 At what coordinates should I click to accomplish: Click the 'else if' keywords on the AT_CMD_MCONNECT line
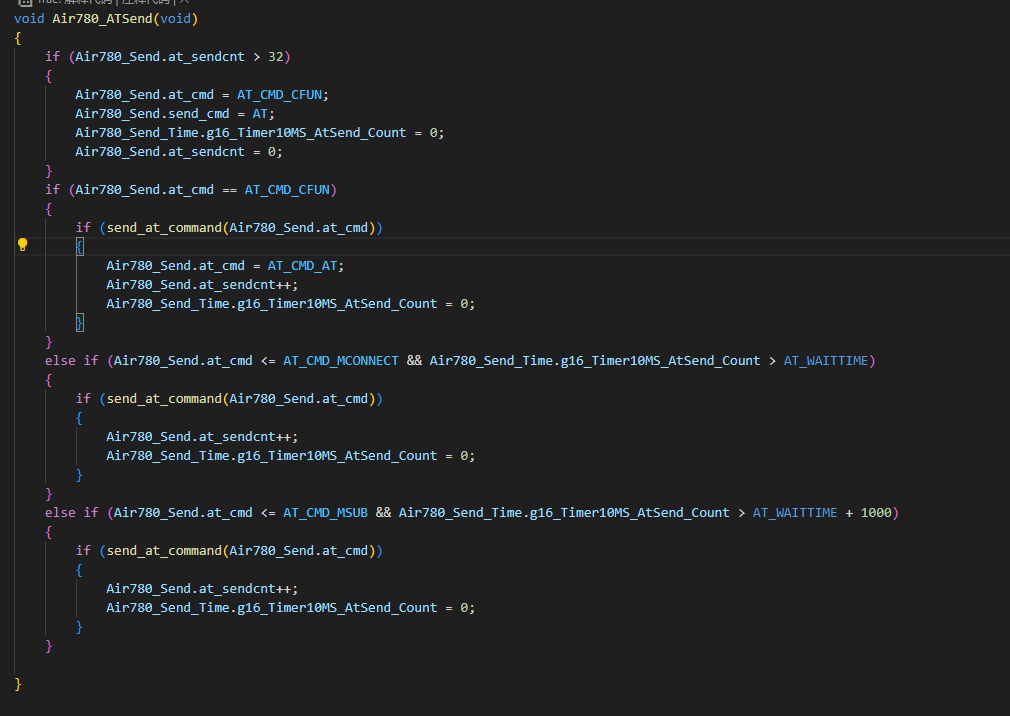[71, 361]
